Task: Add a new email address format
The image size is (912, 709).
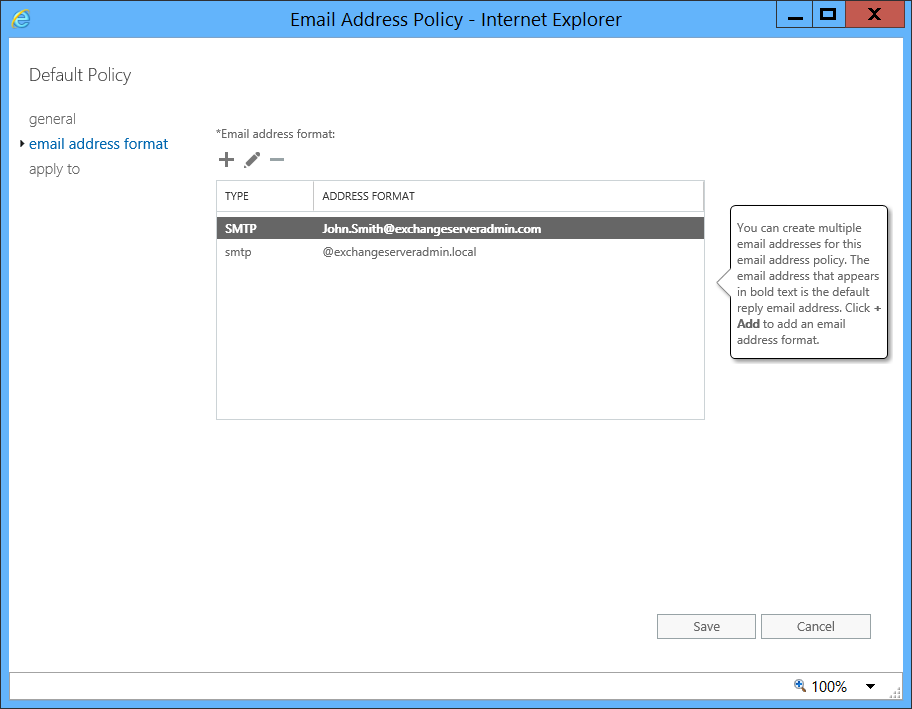Action: [x=226, y=159]
